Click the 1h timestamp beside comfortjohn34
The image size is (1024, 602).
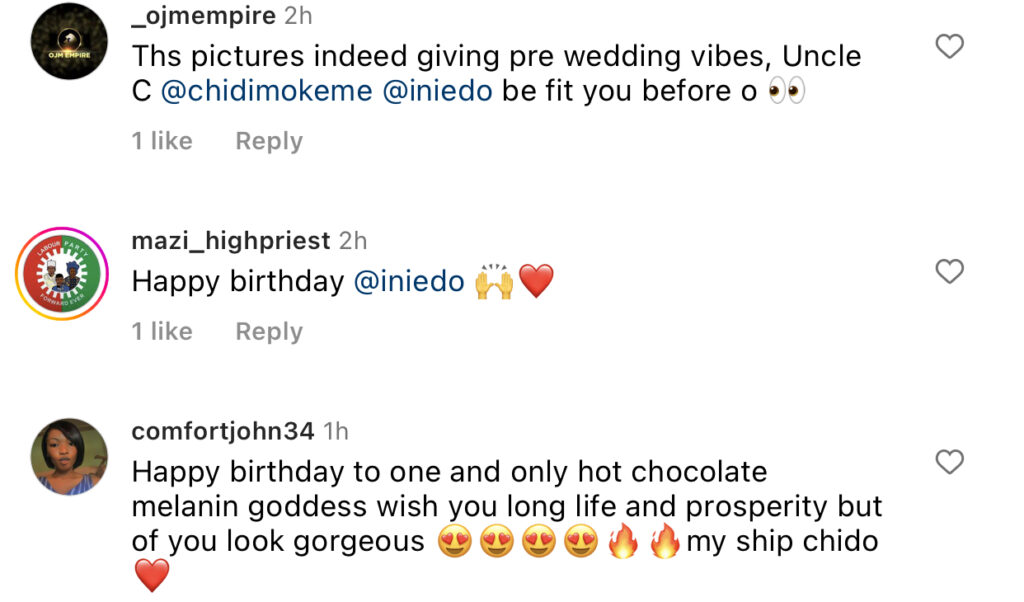[337, 431]
